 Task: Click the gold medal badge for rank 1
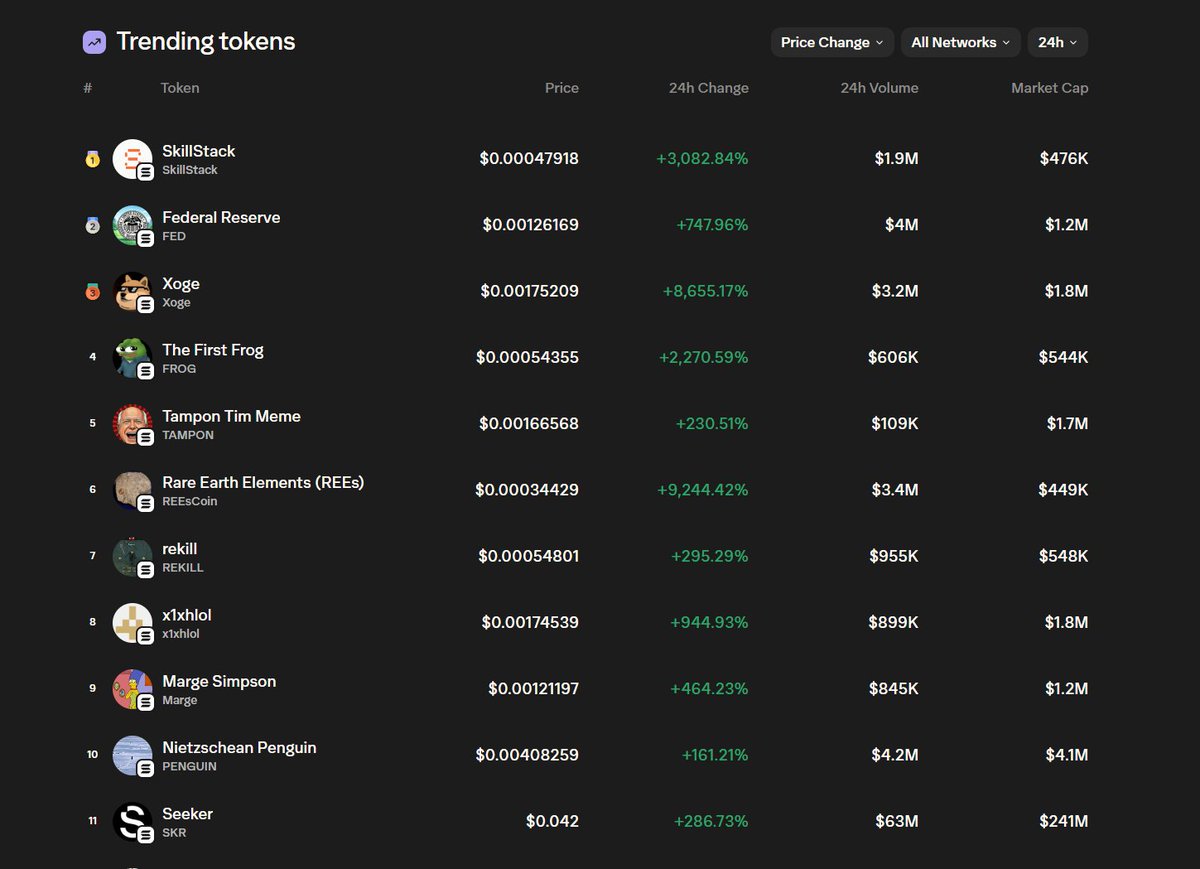pos(92,158)
